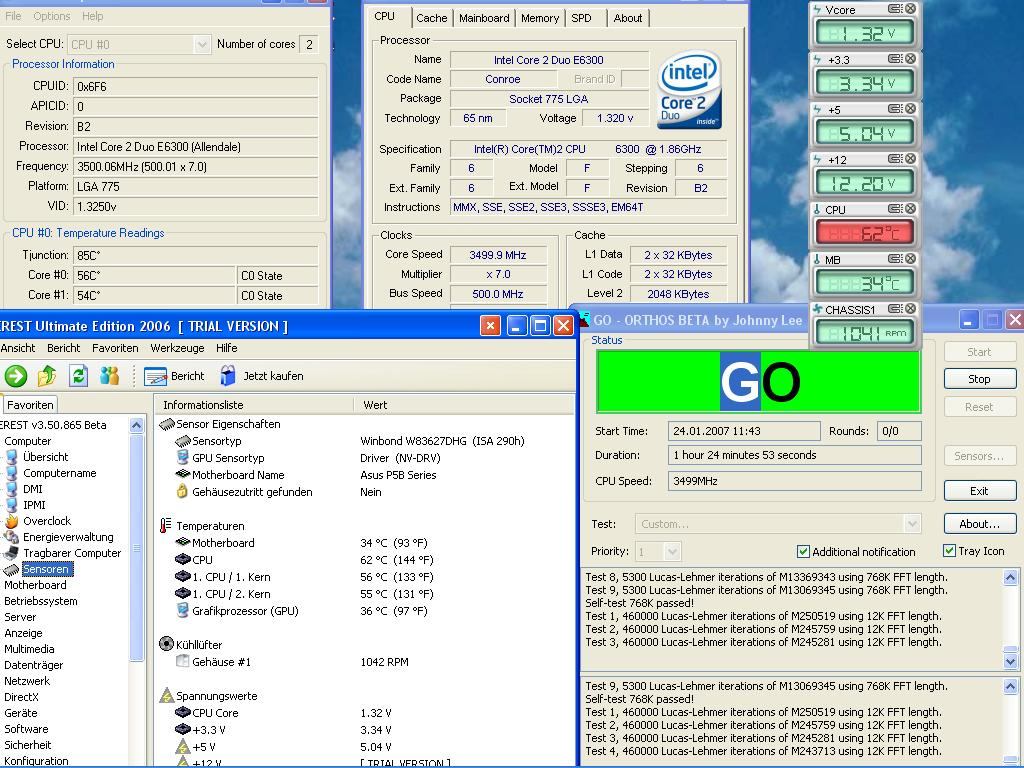Open the Motherboard category in the Everest tree
Screen dimensions: 1024x768
35,585
